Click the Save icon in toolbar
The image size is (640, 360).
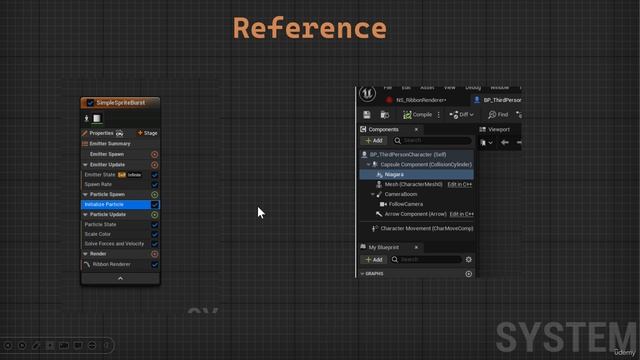[367, 115]
